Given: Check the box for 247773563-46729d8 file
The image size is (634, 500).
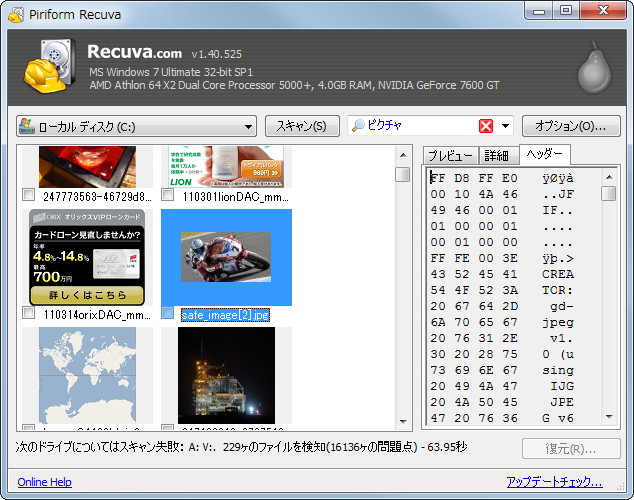Looking at the screenshot, I should pyautogui.click(x=28, y=195).
